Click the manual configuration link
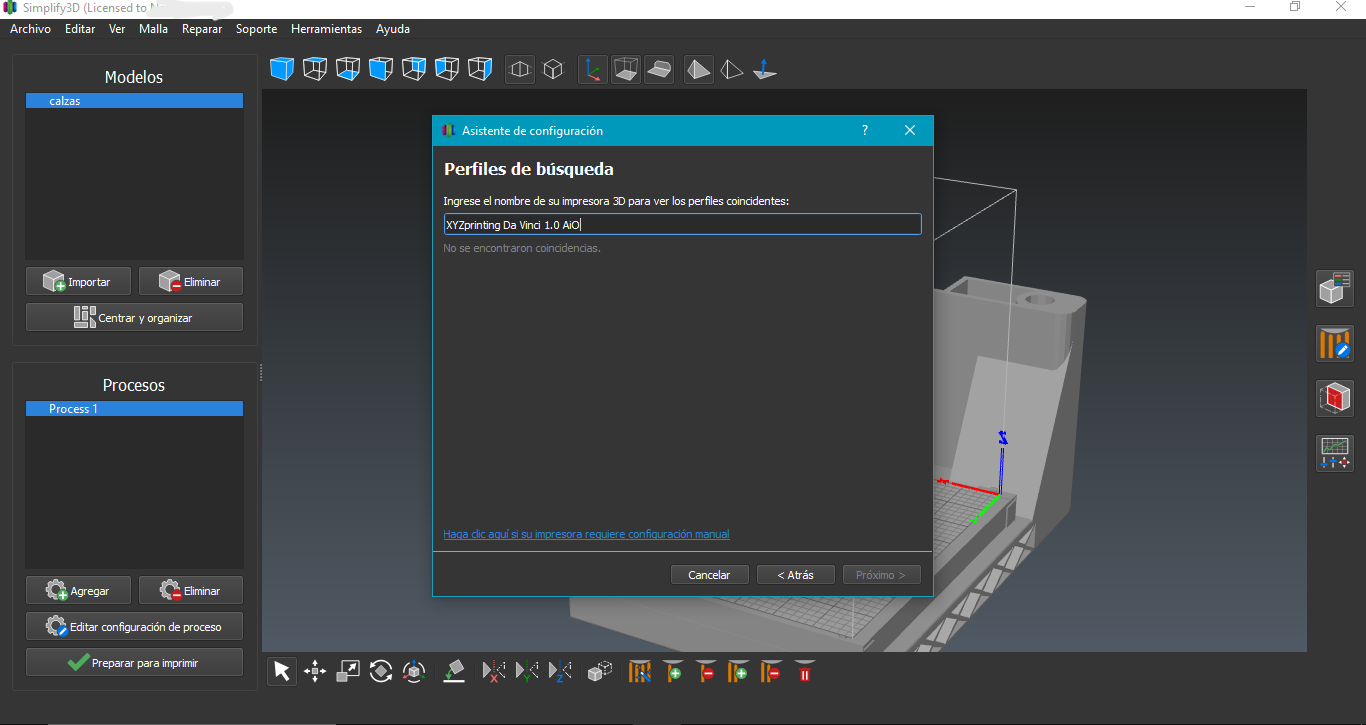The height and width of the screenshot is (725, 1366). [586, 534]
